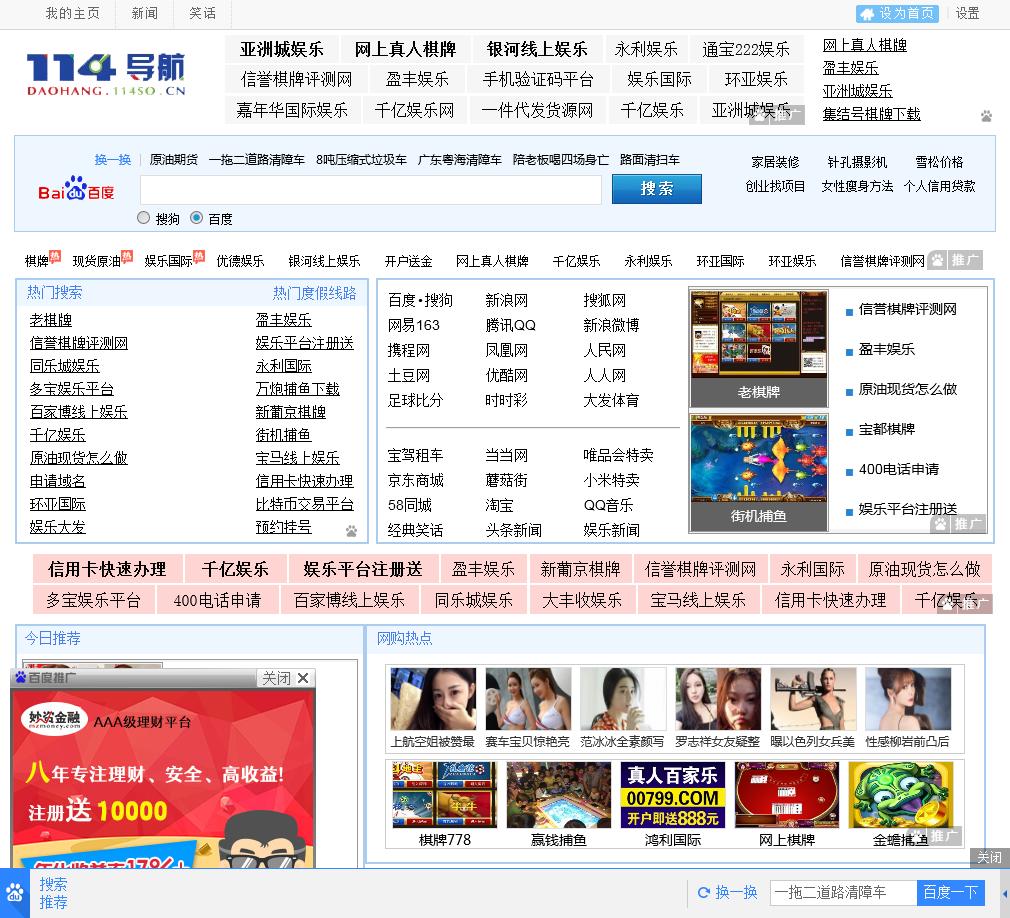Open the 我的主页 tab
1010x918 pixels.
[x=73, y=14]
